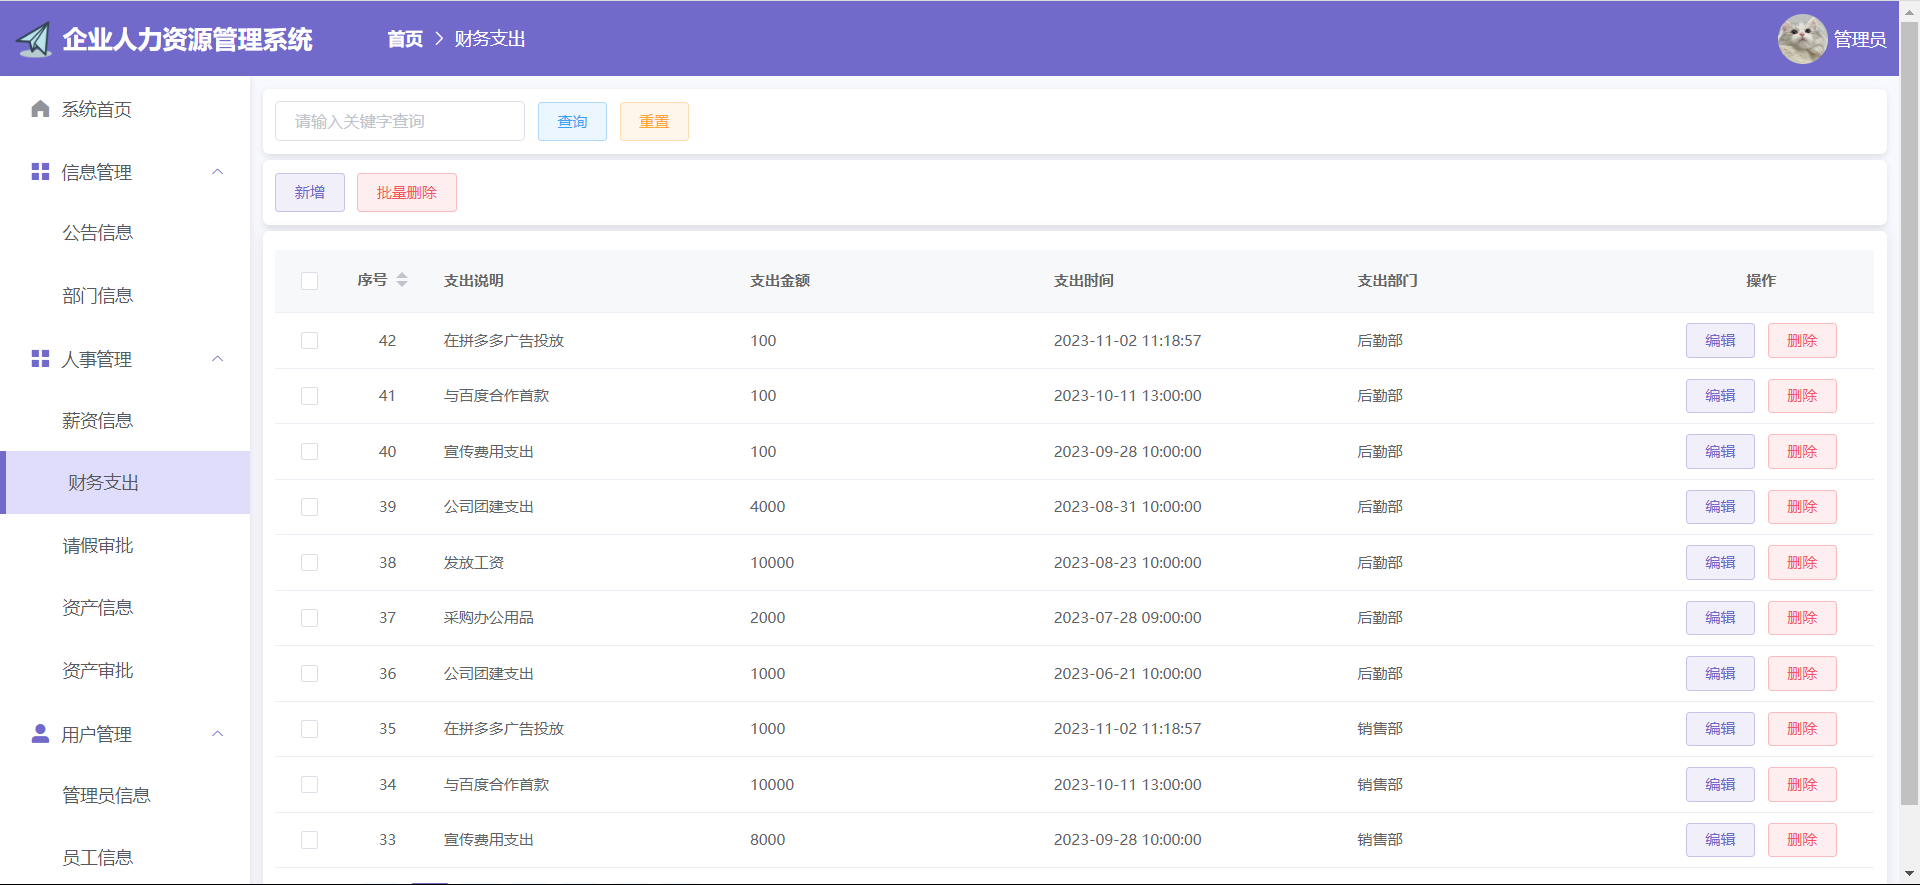The height and width of the screenshot is (885, 1920).
Task: Edit row 35 在拼多多广告投放
Action: [x=1720, y=729]
